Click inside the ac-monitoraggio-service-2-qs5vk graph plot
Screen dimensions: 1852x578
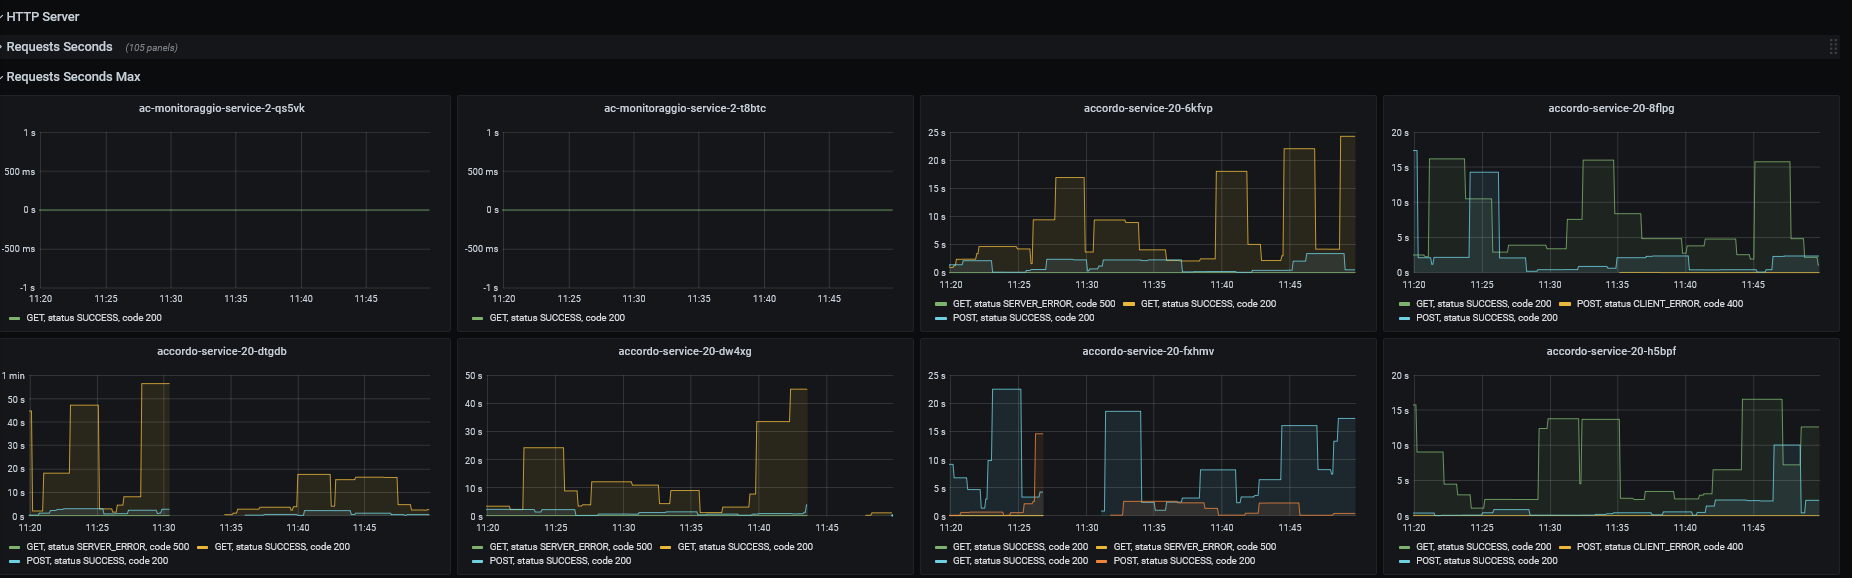pos(235,210)
